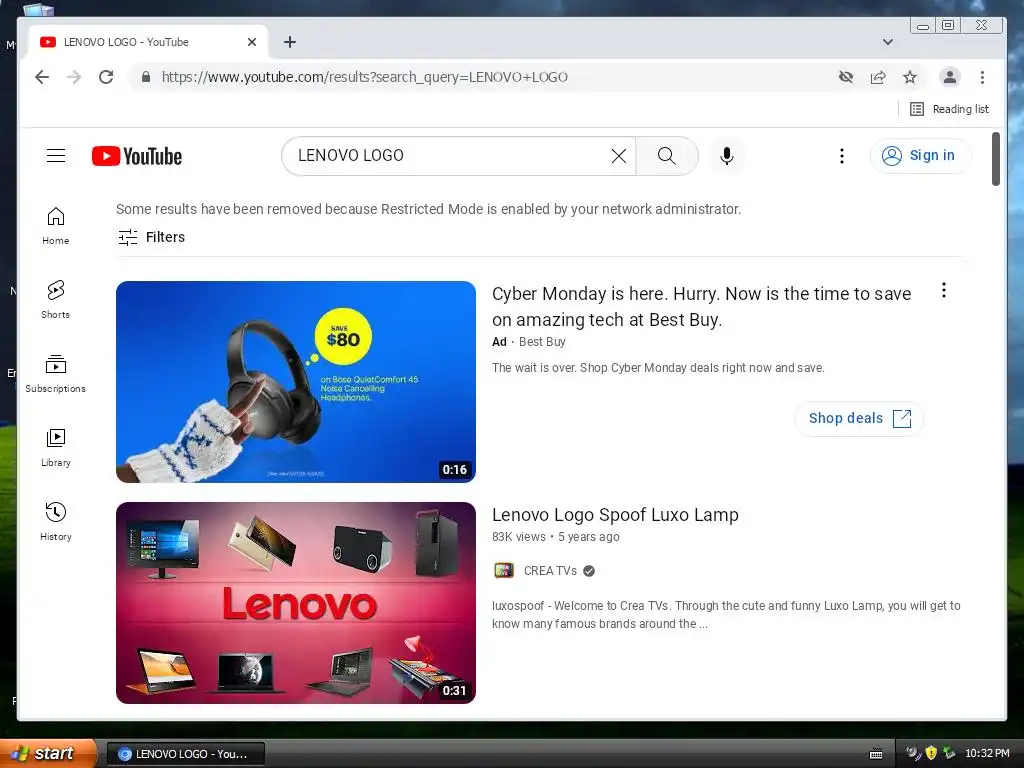This screenshot has width=1024, height=768.
Task: Open History in the sidebar
Action: 56,521
